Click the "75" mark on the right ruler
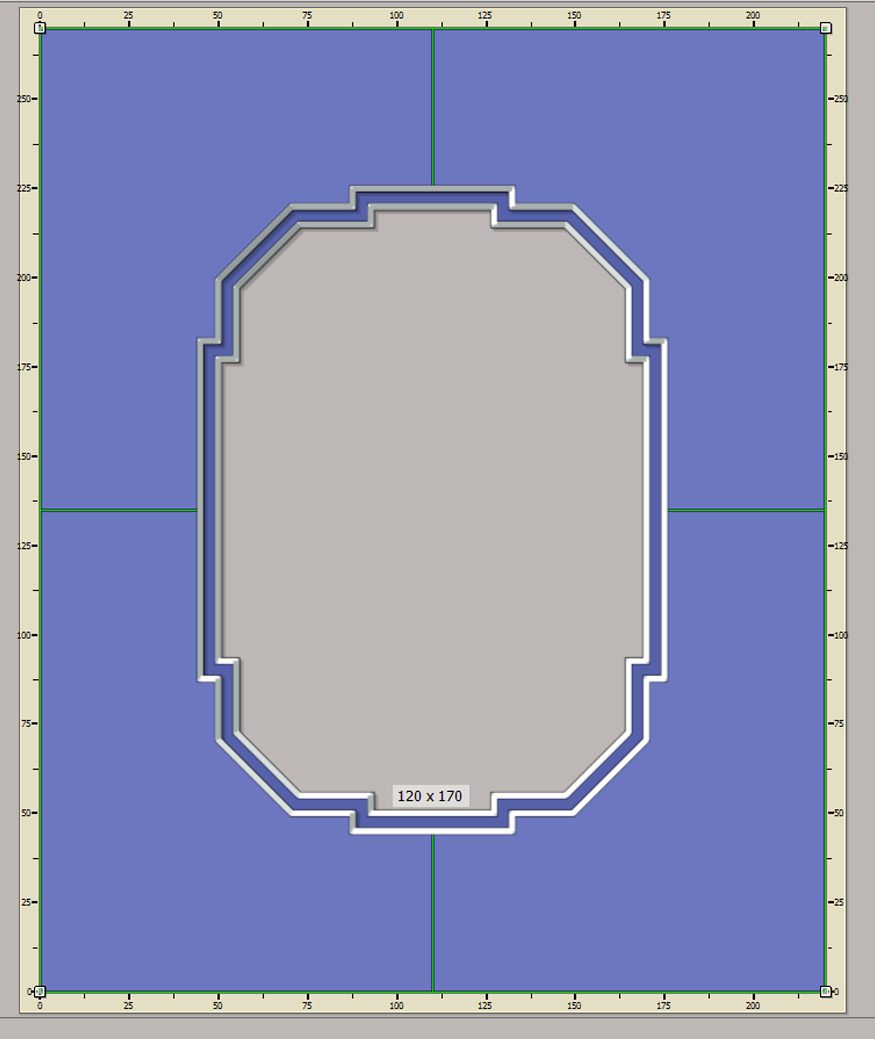The width and height of the screenshot is (875, 1039). [839, 724]
